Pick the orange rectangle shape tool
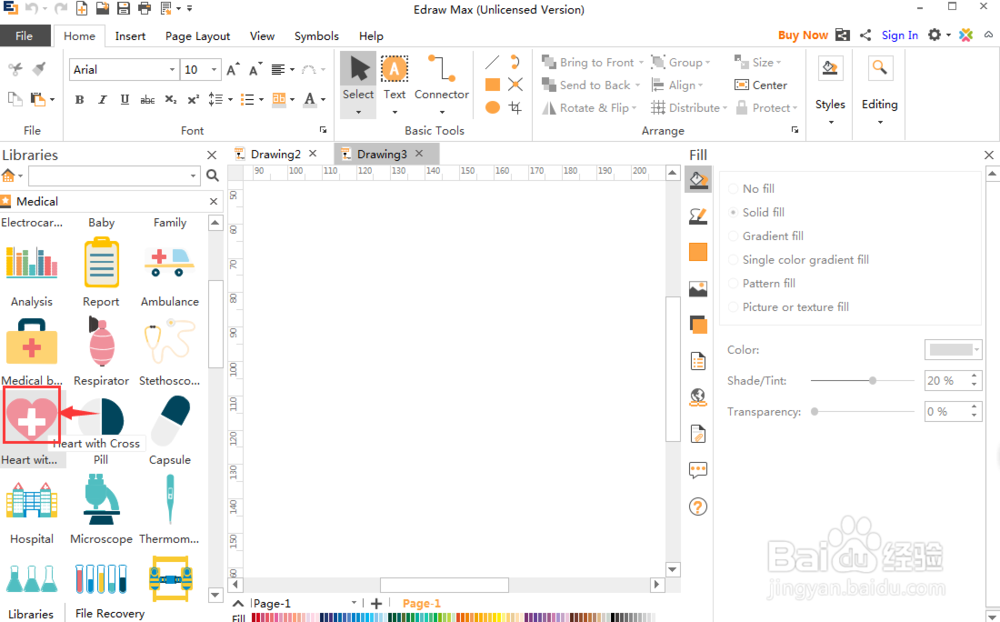This screenshot has width=1000, height=622. pyautogui.click(x=492, y=84)
